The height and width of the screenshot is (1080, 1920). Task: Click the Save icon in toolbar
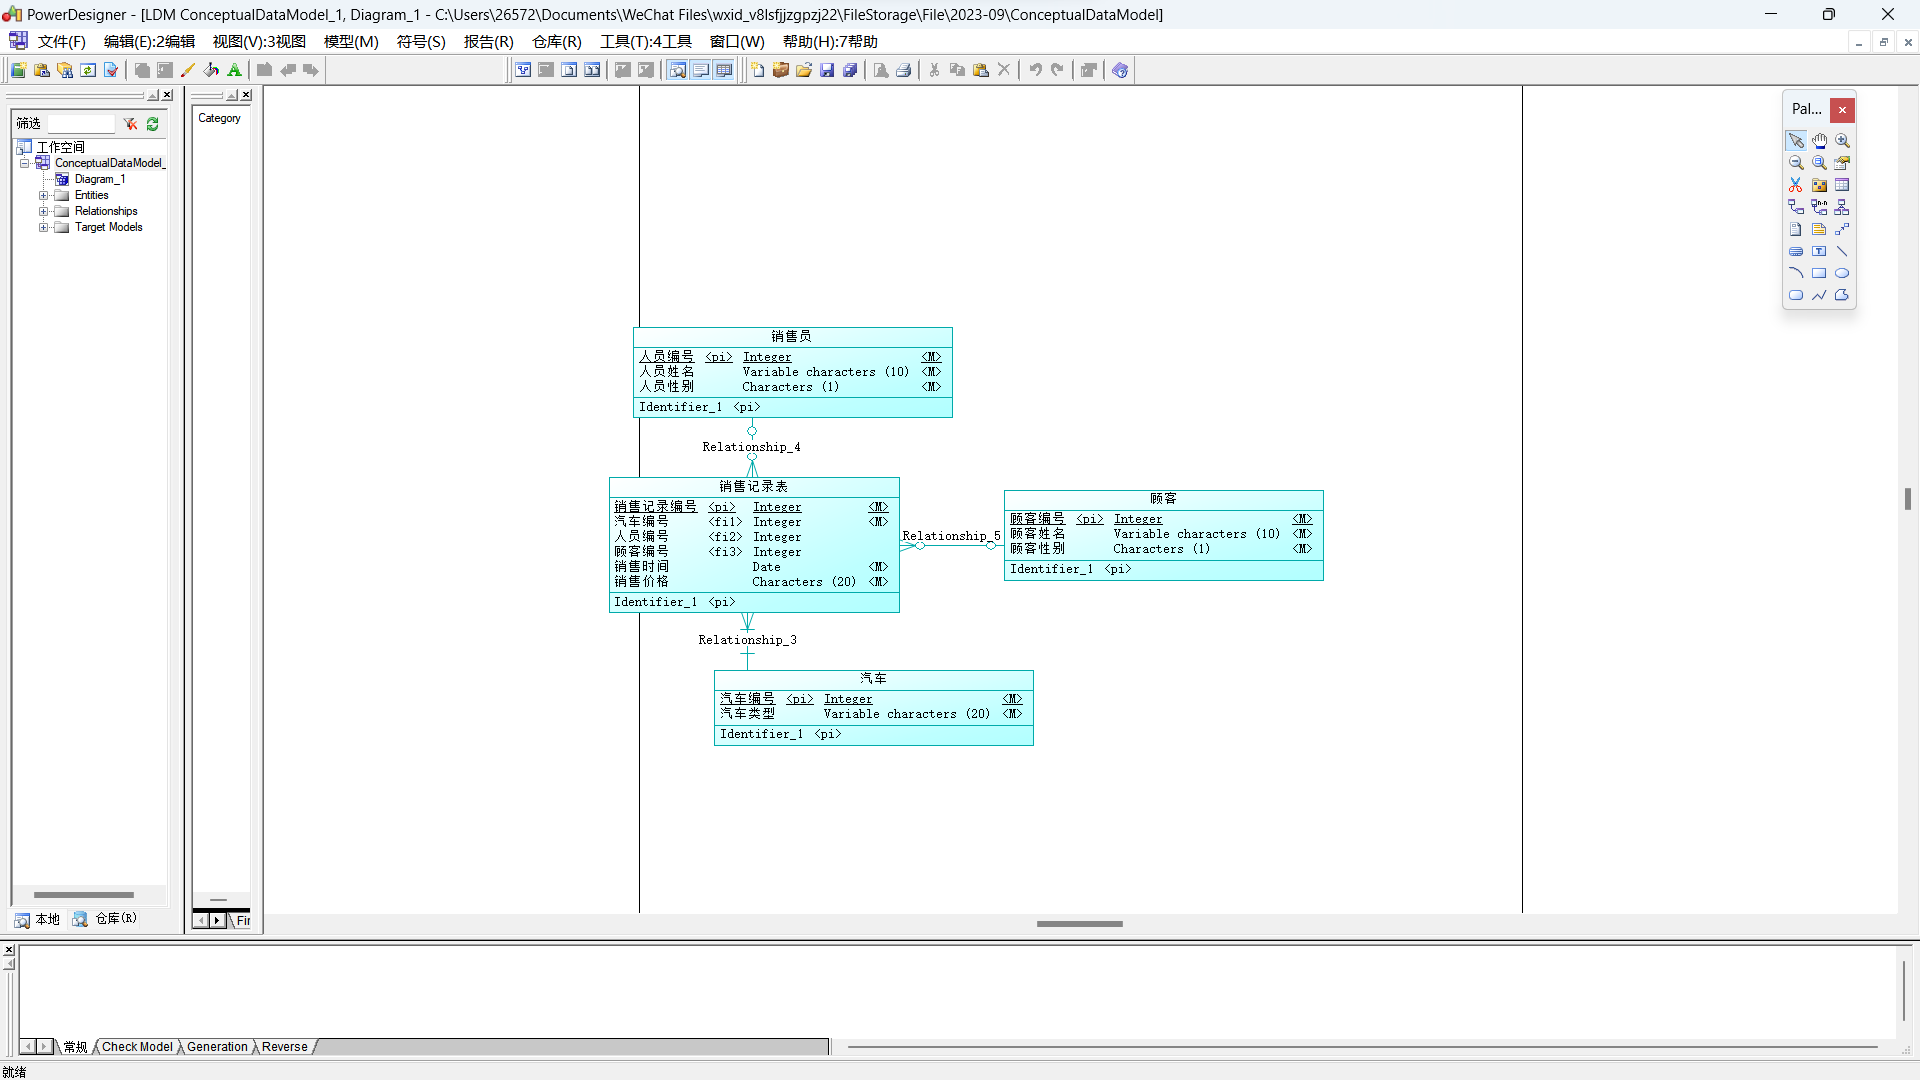[827, 70]
